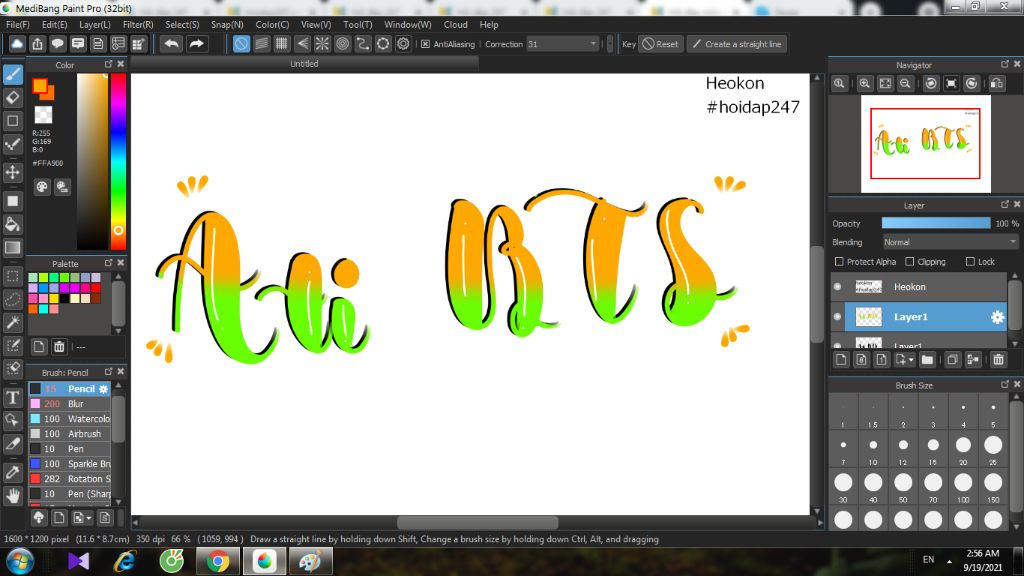Choose the Airbrush brush
Viewport: 1024px width, 576px height.
tap(69, 434)
